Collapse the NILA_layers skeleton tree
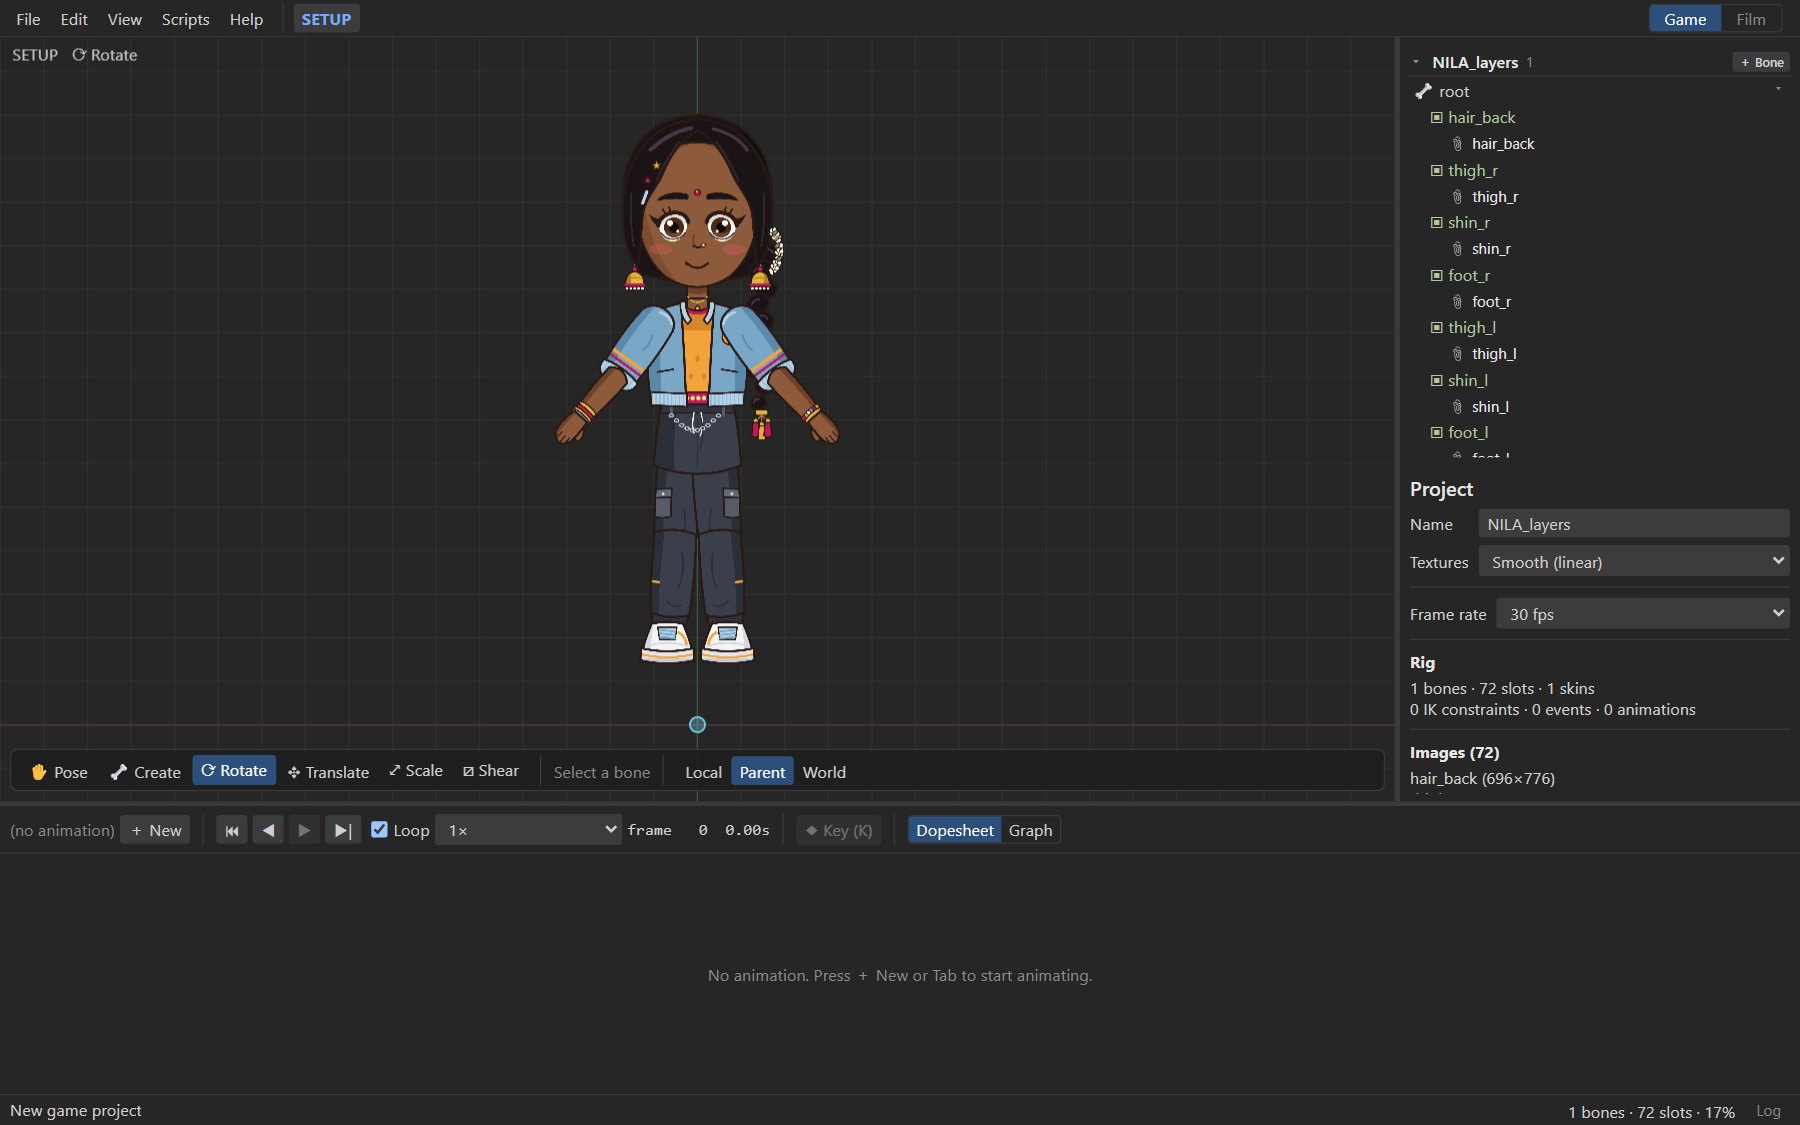Image resolution: width=1800 pixels, height=1125 pixels. pos(1416,62)
